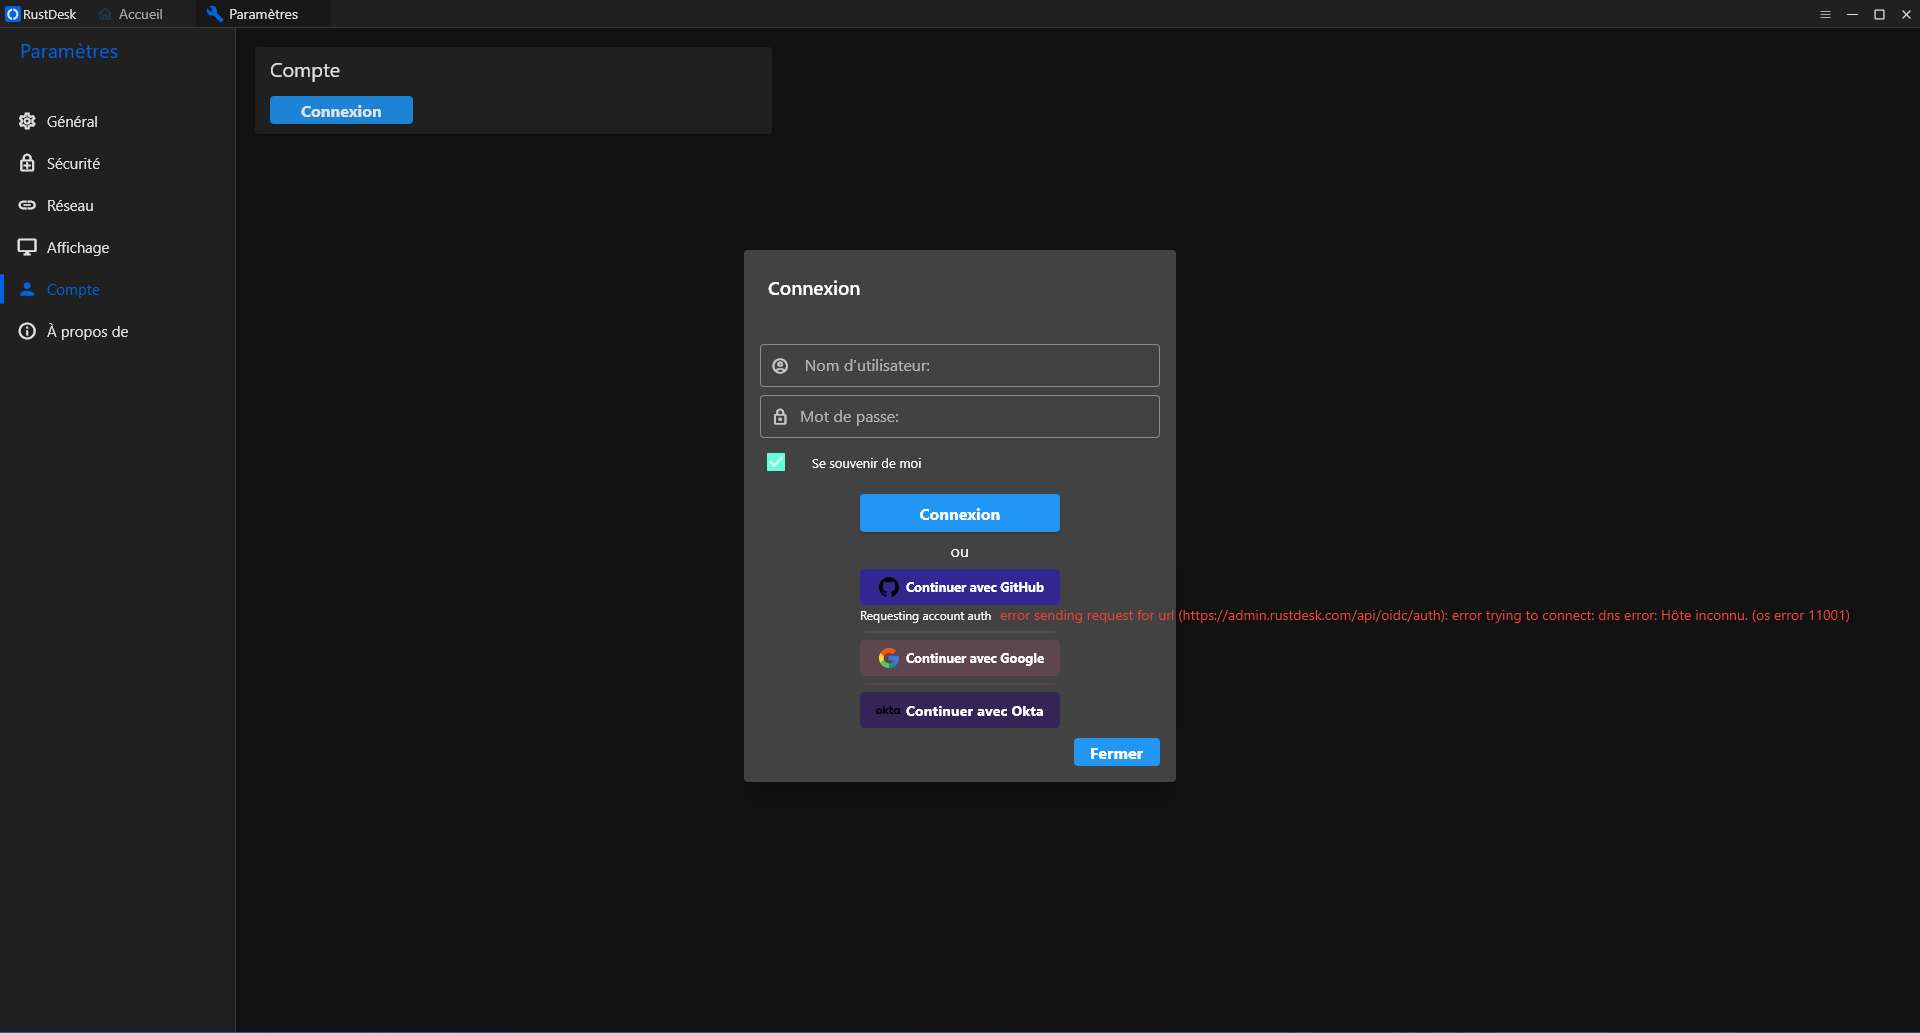This screenshot has height=1033, width=1920.
Task: Uncheck Se souvenir de moi
Action: point(776,462)
